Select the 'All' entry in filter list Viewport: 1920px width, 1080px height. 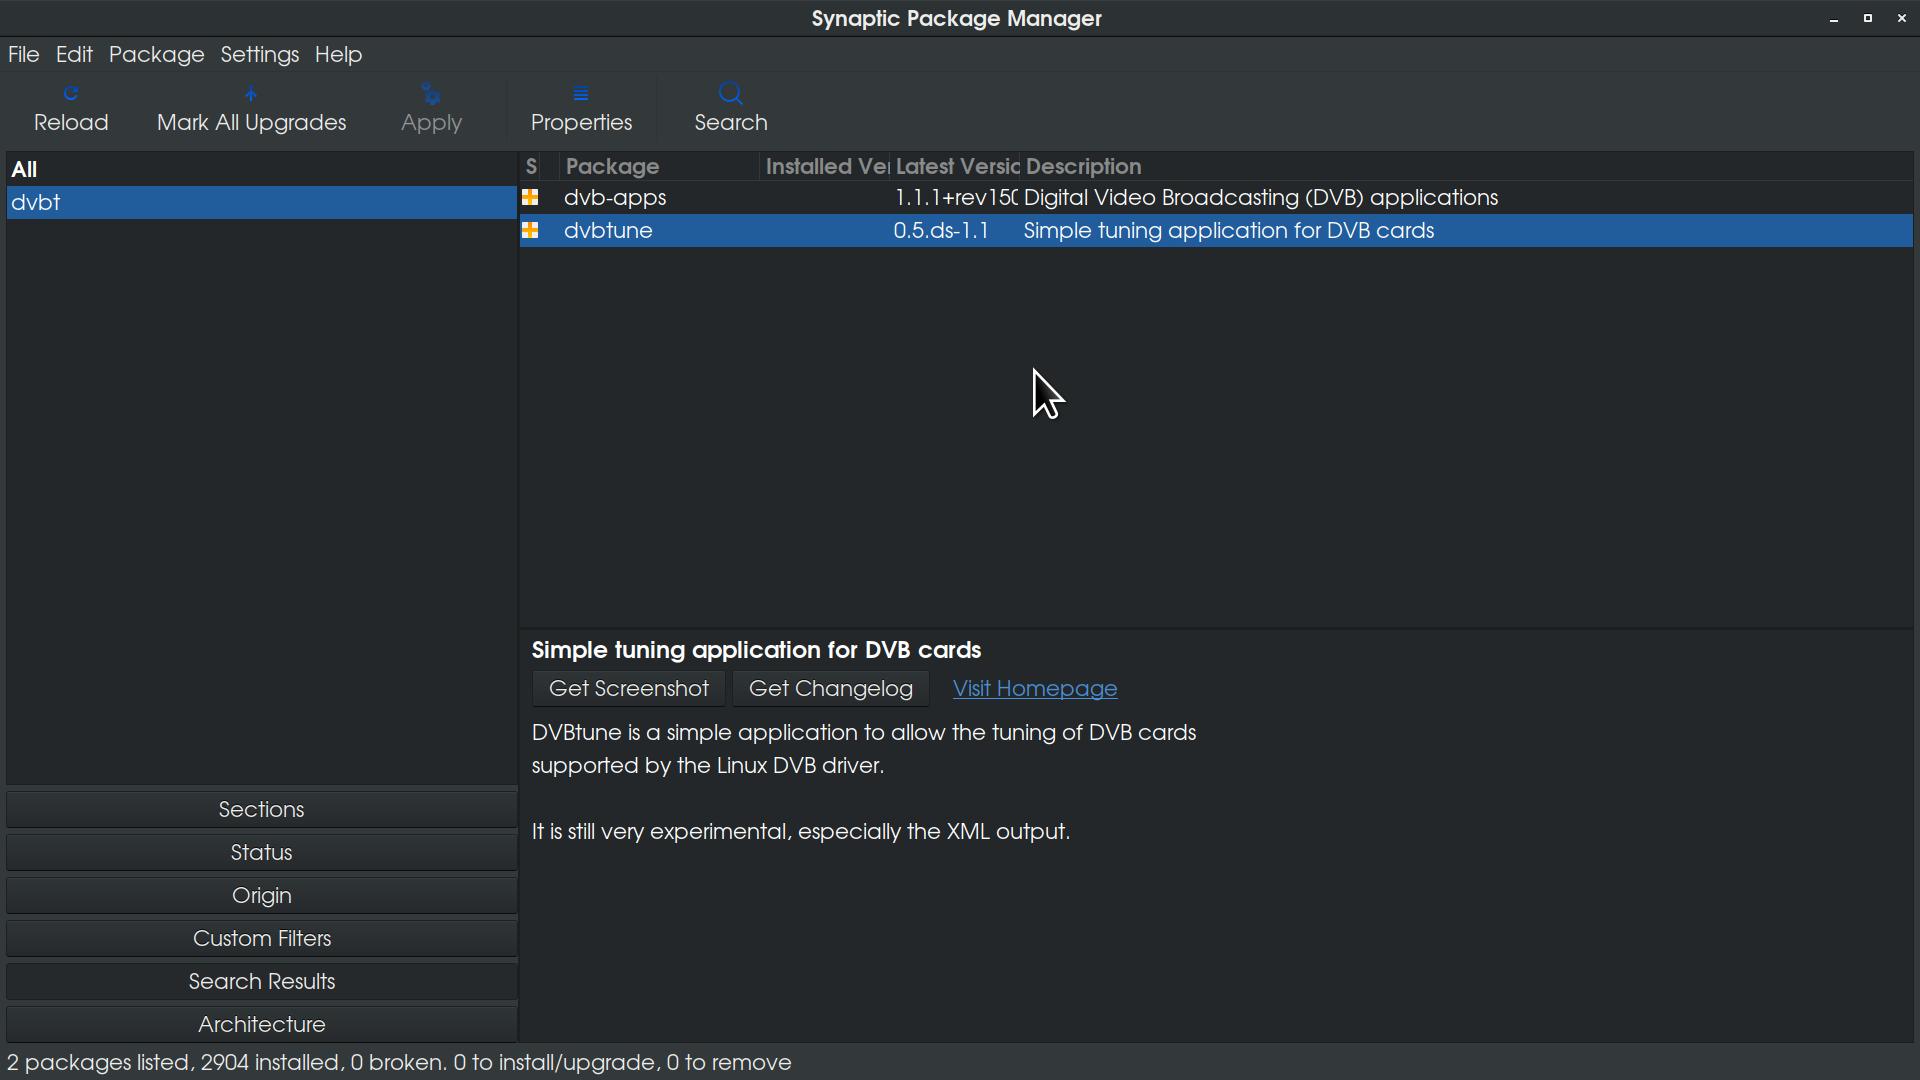point(25,170)
